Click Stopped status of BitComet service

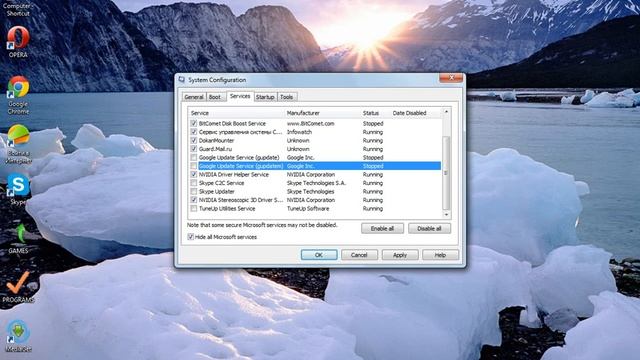[x=373, y=123]
